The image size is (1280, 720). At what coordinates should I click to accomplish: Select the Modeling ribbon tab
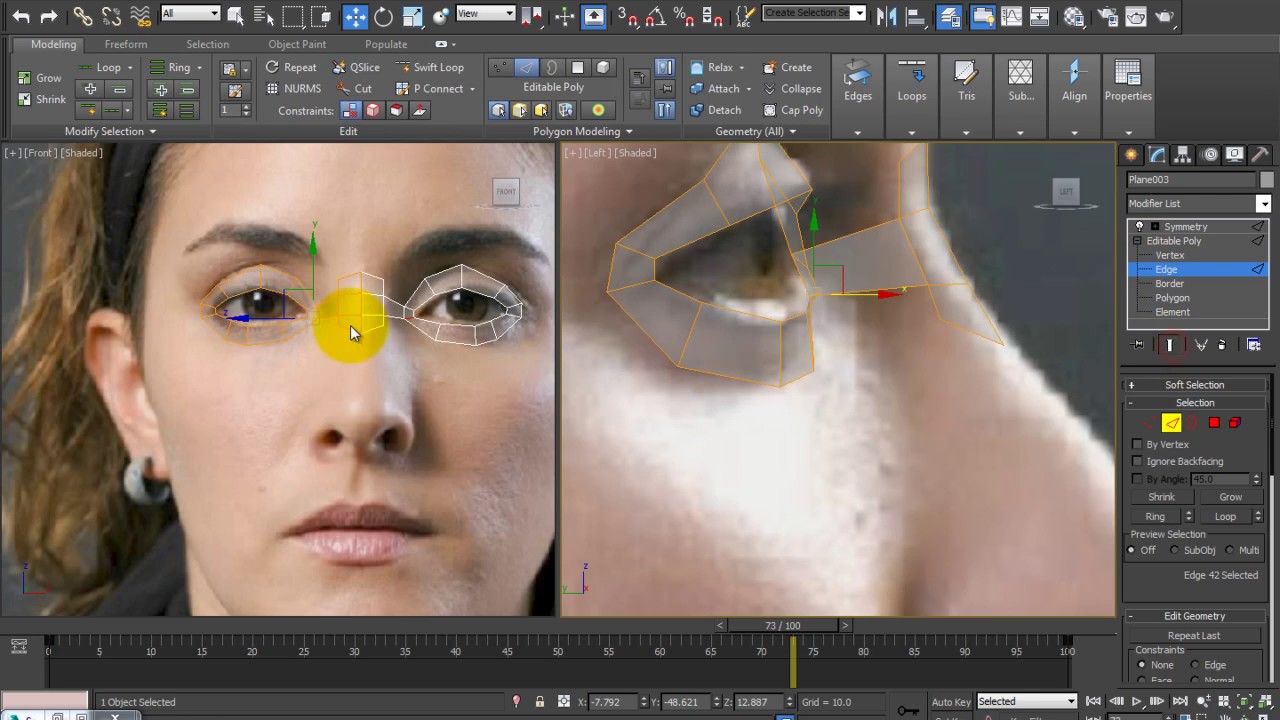click(53, 44)
